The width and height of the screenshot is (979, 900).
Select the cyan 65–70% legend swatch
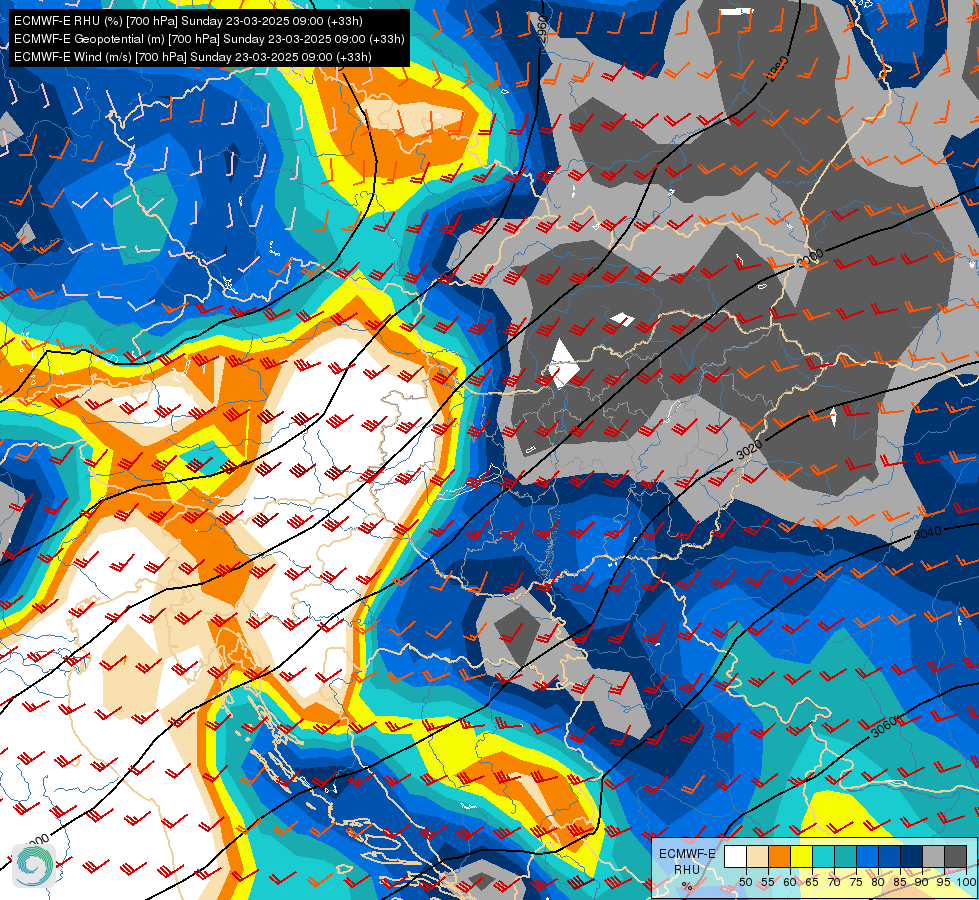pyautogui.click(x=824, y=856)
